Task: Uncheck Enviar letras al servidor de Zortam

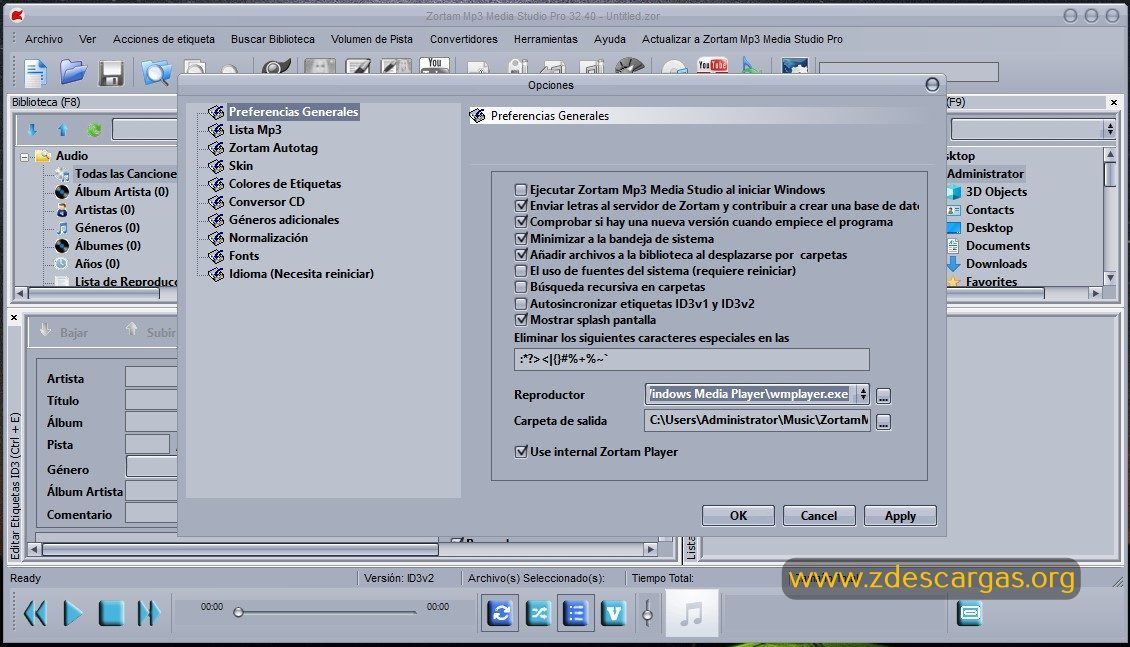Action: 520,206
